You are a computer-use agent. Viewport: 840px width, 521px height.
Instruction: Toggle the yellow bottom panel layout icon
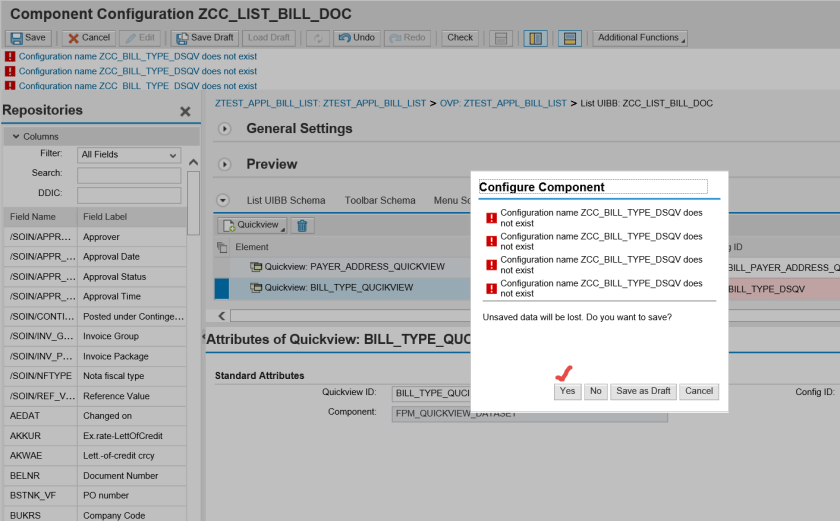[569, 38]
